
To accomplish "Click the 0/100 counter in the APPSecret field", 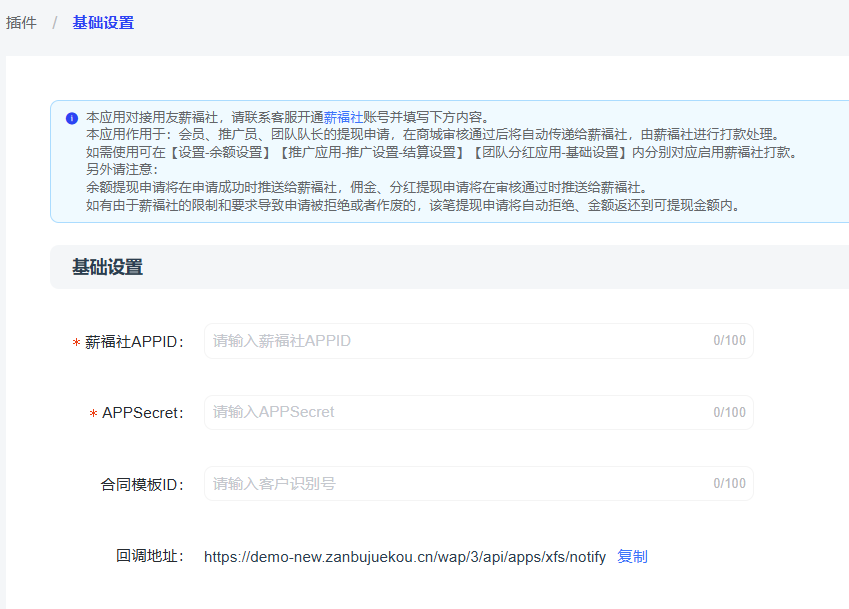I will point(729,412).
